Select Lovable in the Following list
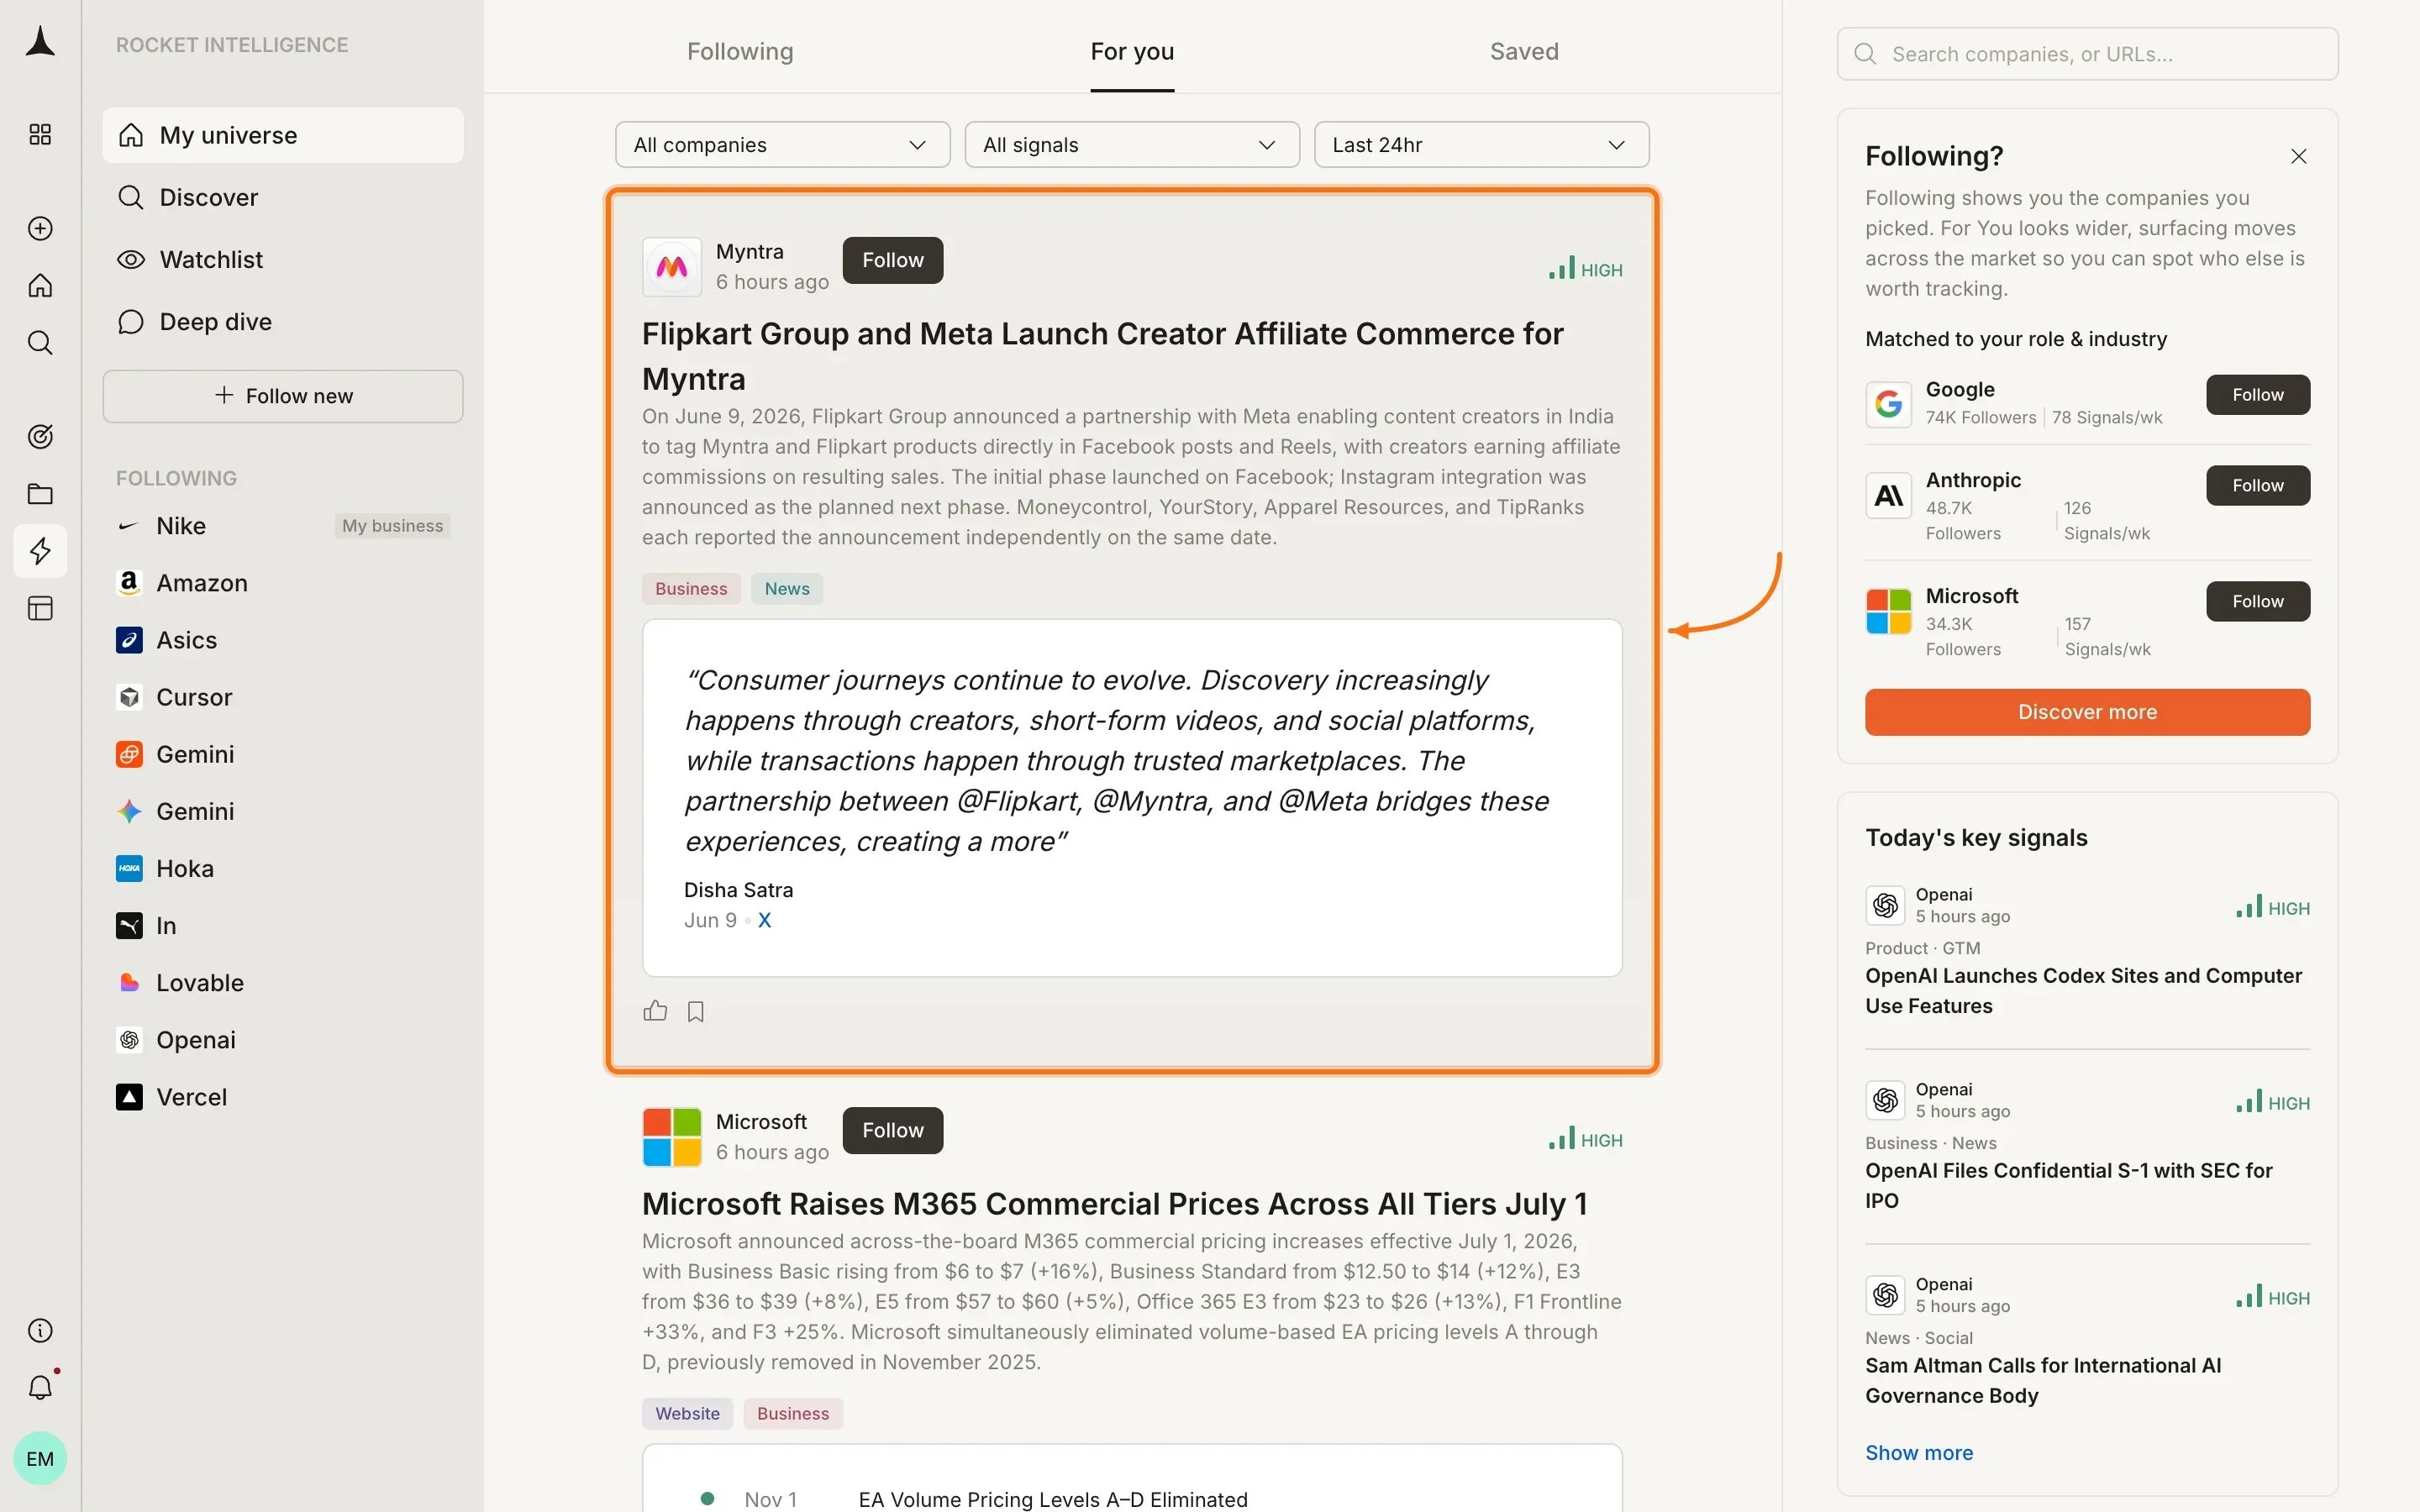Image resolution: width=2420 pixels, height=1512 pixels. point(283,983)
